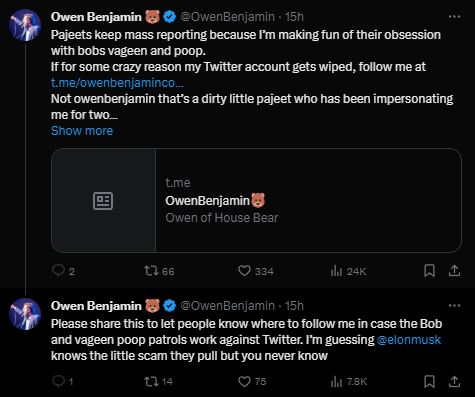
Task: Share the first tweet via upload icon
Action: tap(454, 271)
